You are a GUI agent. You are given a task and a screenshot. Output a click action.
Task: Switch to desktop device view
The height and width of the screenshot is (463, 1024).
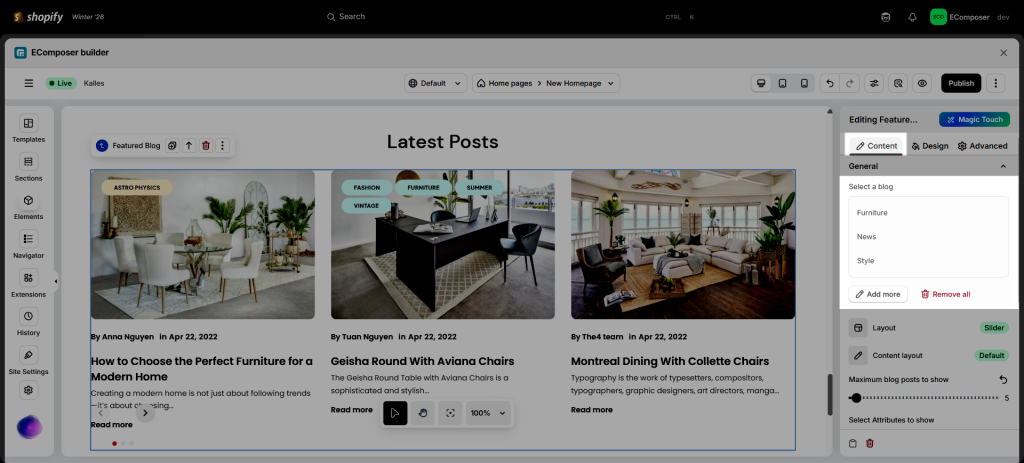point(761,84)
